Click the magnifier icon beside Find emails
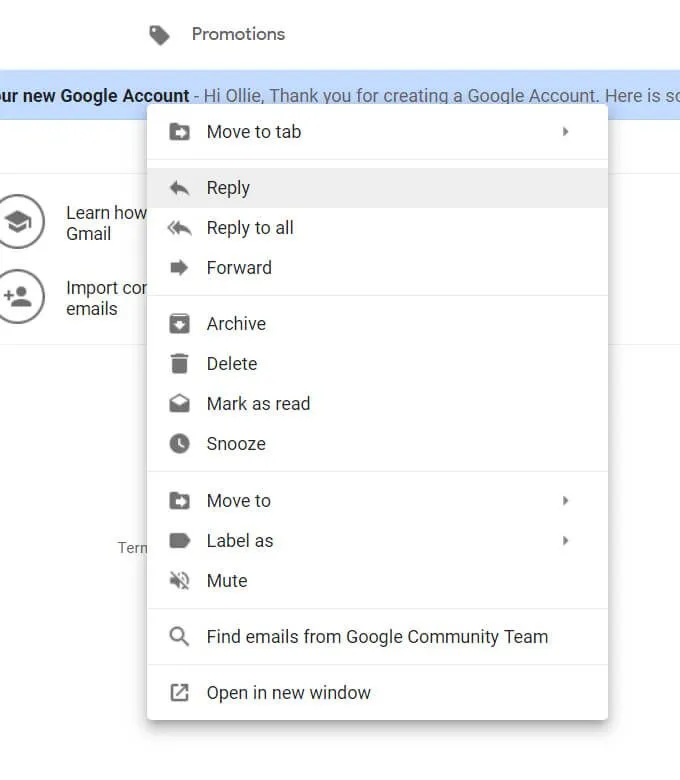This screenshot has height=780, width=680. 179,637
